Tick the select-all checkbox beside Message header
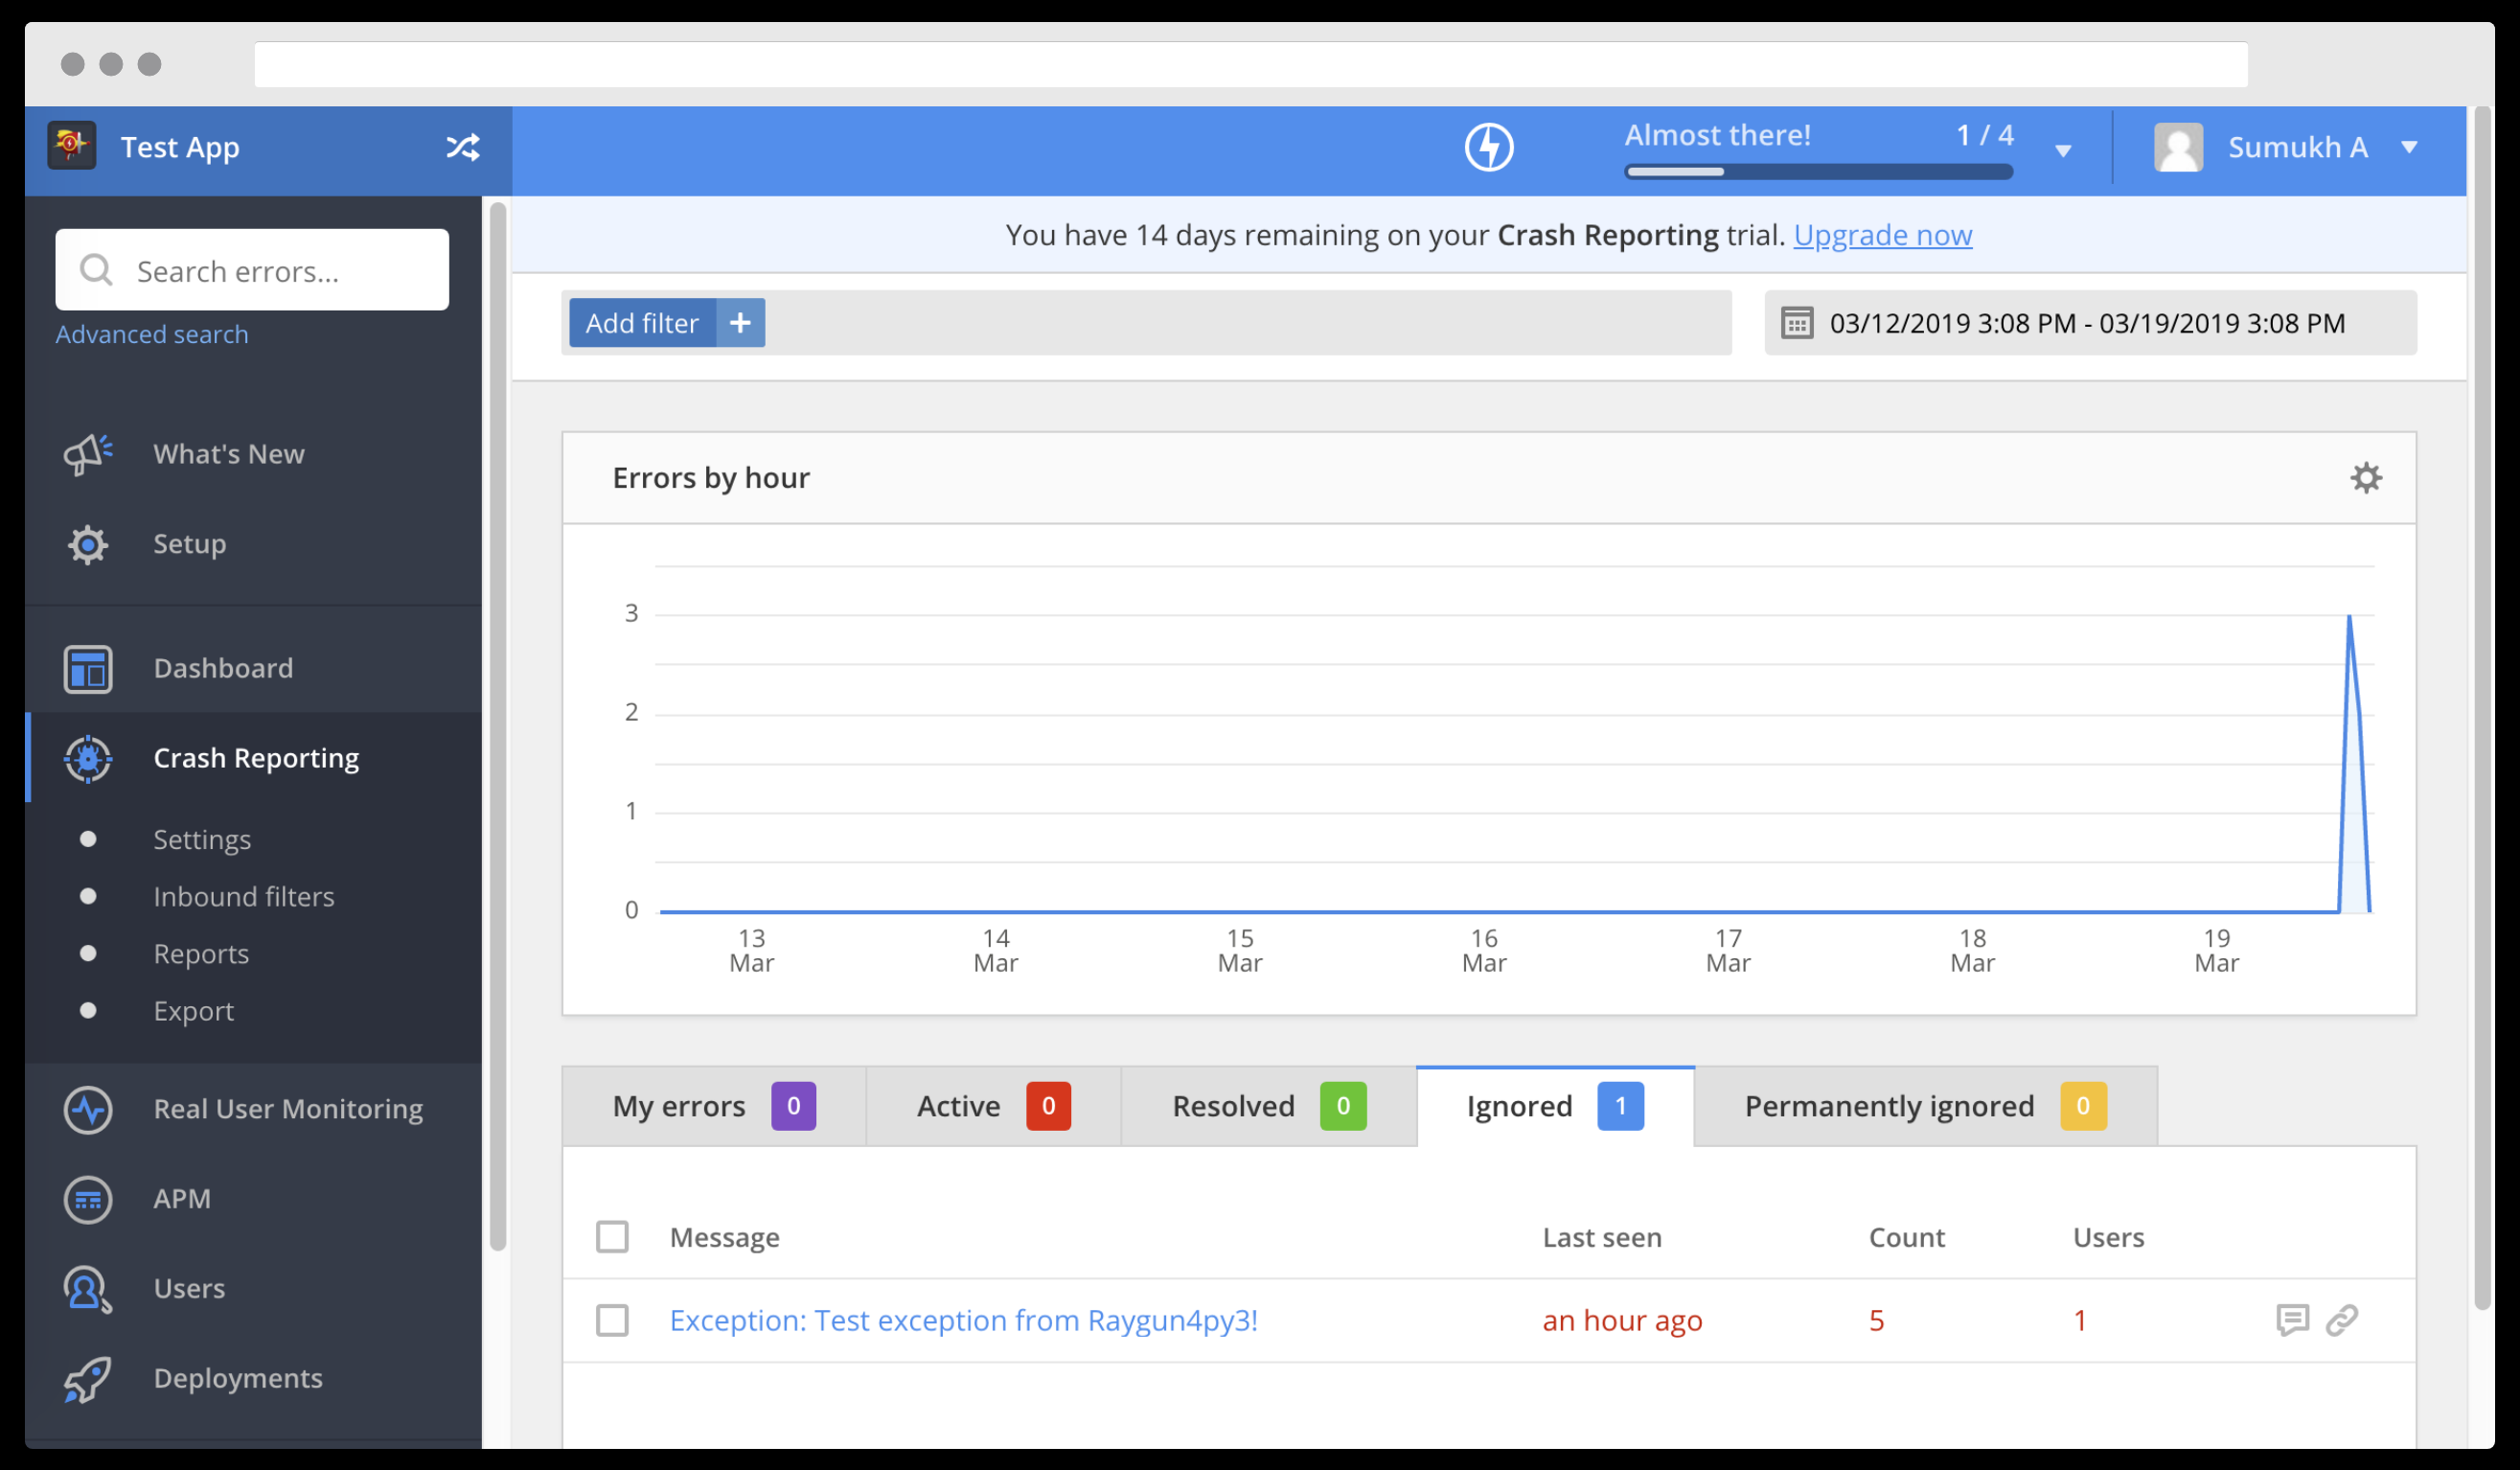Image resolution: width=2520 pixels, height=1470 pixels. tap(612, 1237)
